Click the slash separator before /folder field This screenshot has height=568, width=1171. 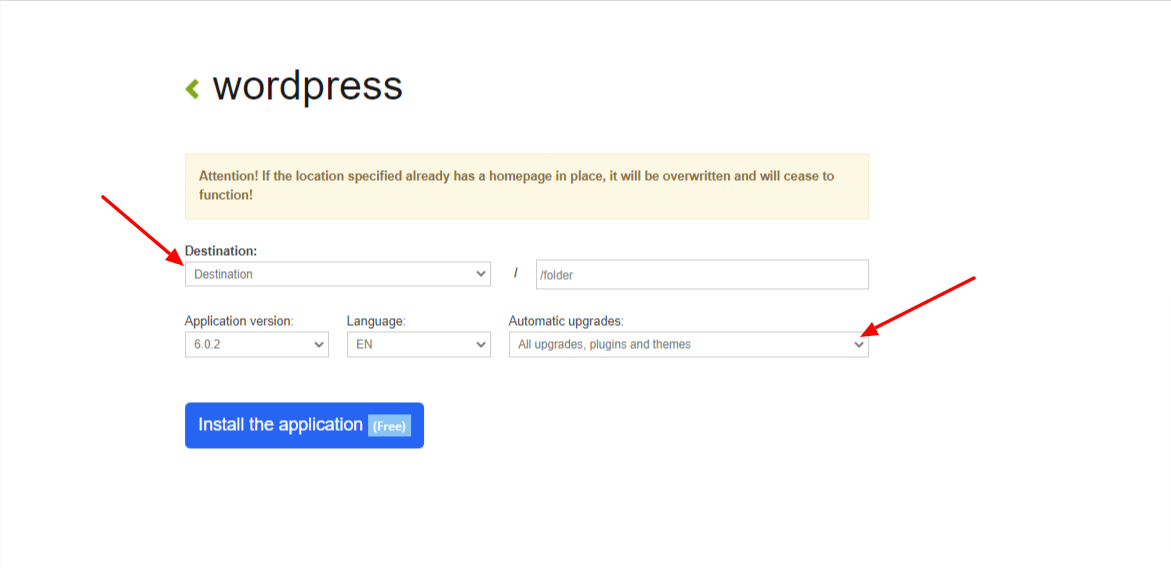[515, 273]
